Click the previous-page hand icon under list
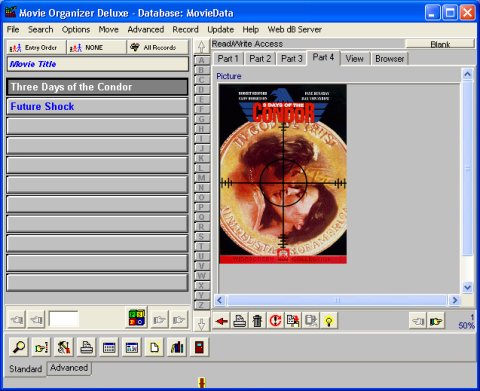The width and height of the screenshot is (480, 391). (36, 320)
